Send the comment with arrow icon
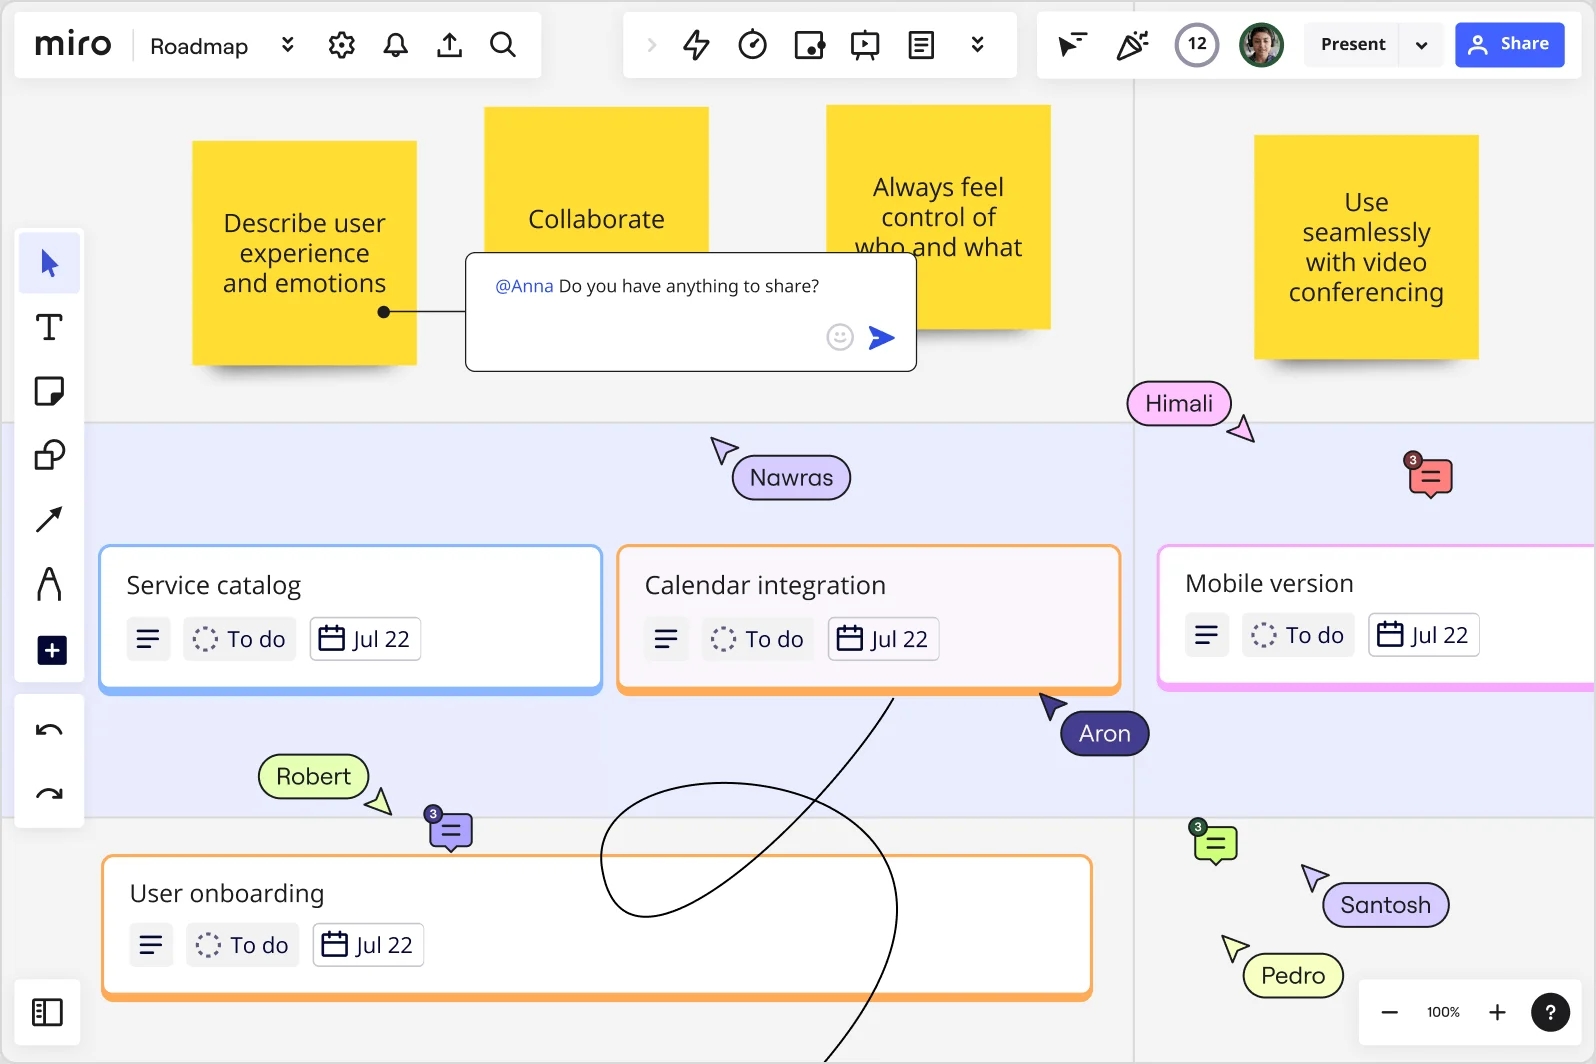The width and height of the screenshot is (1596, 1064). tap(881, 338)
